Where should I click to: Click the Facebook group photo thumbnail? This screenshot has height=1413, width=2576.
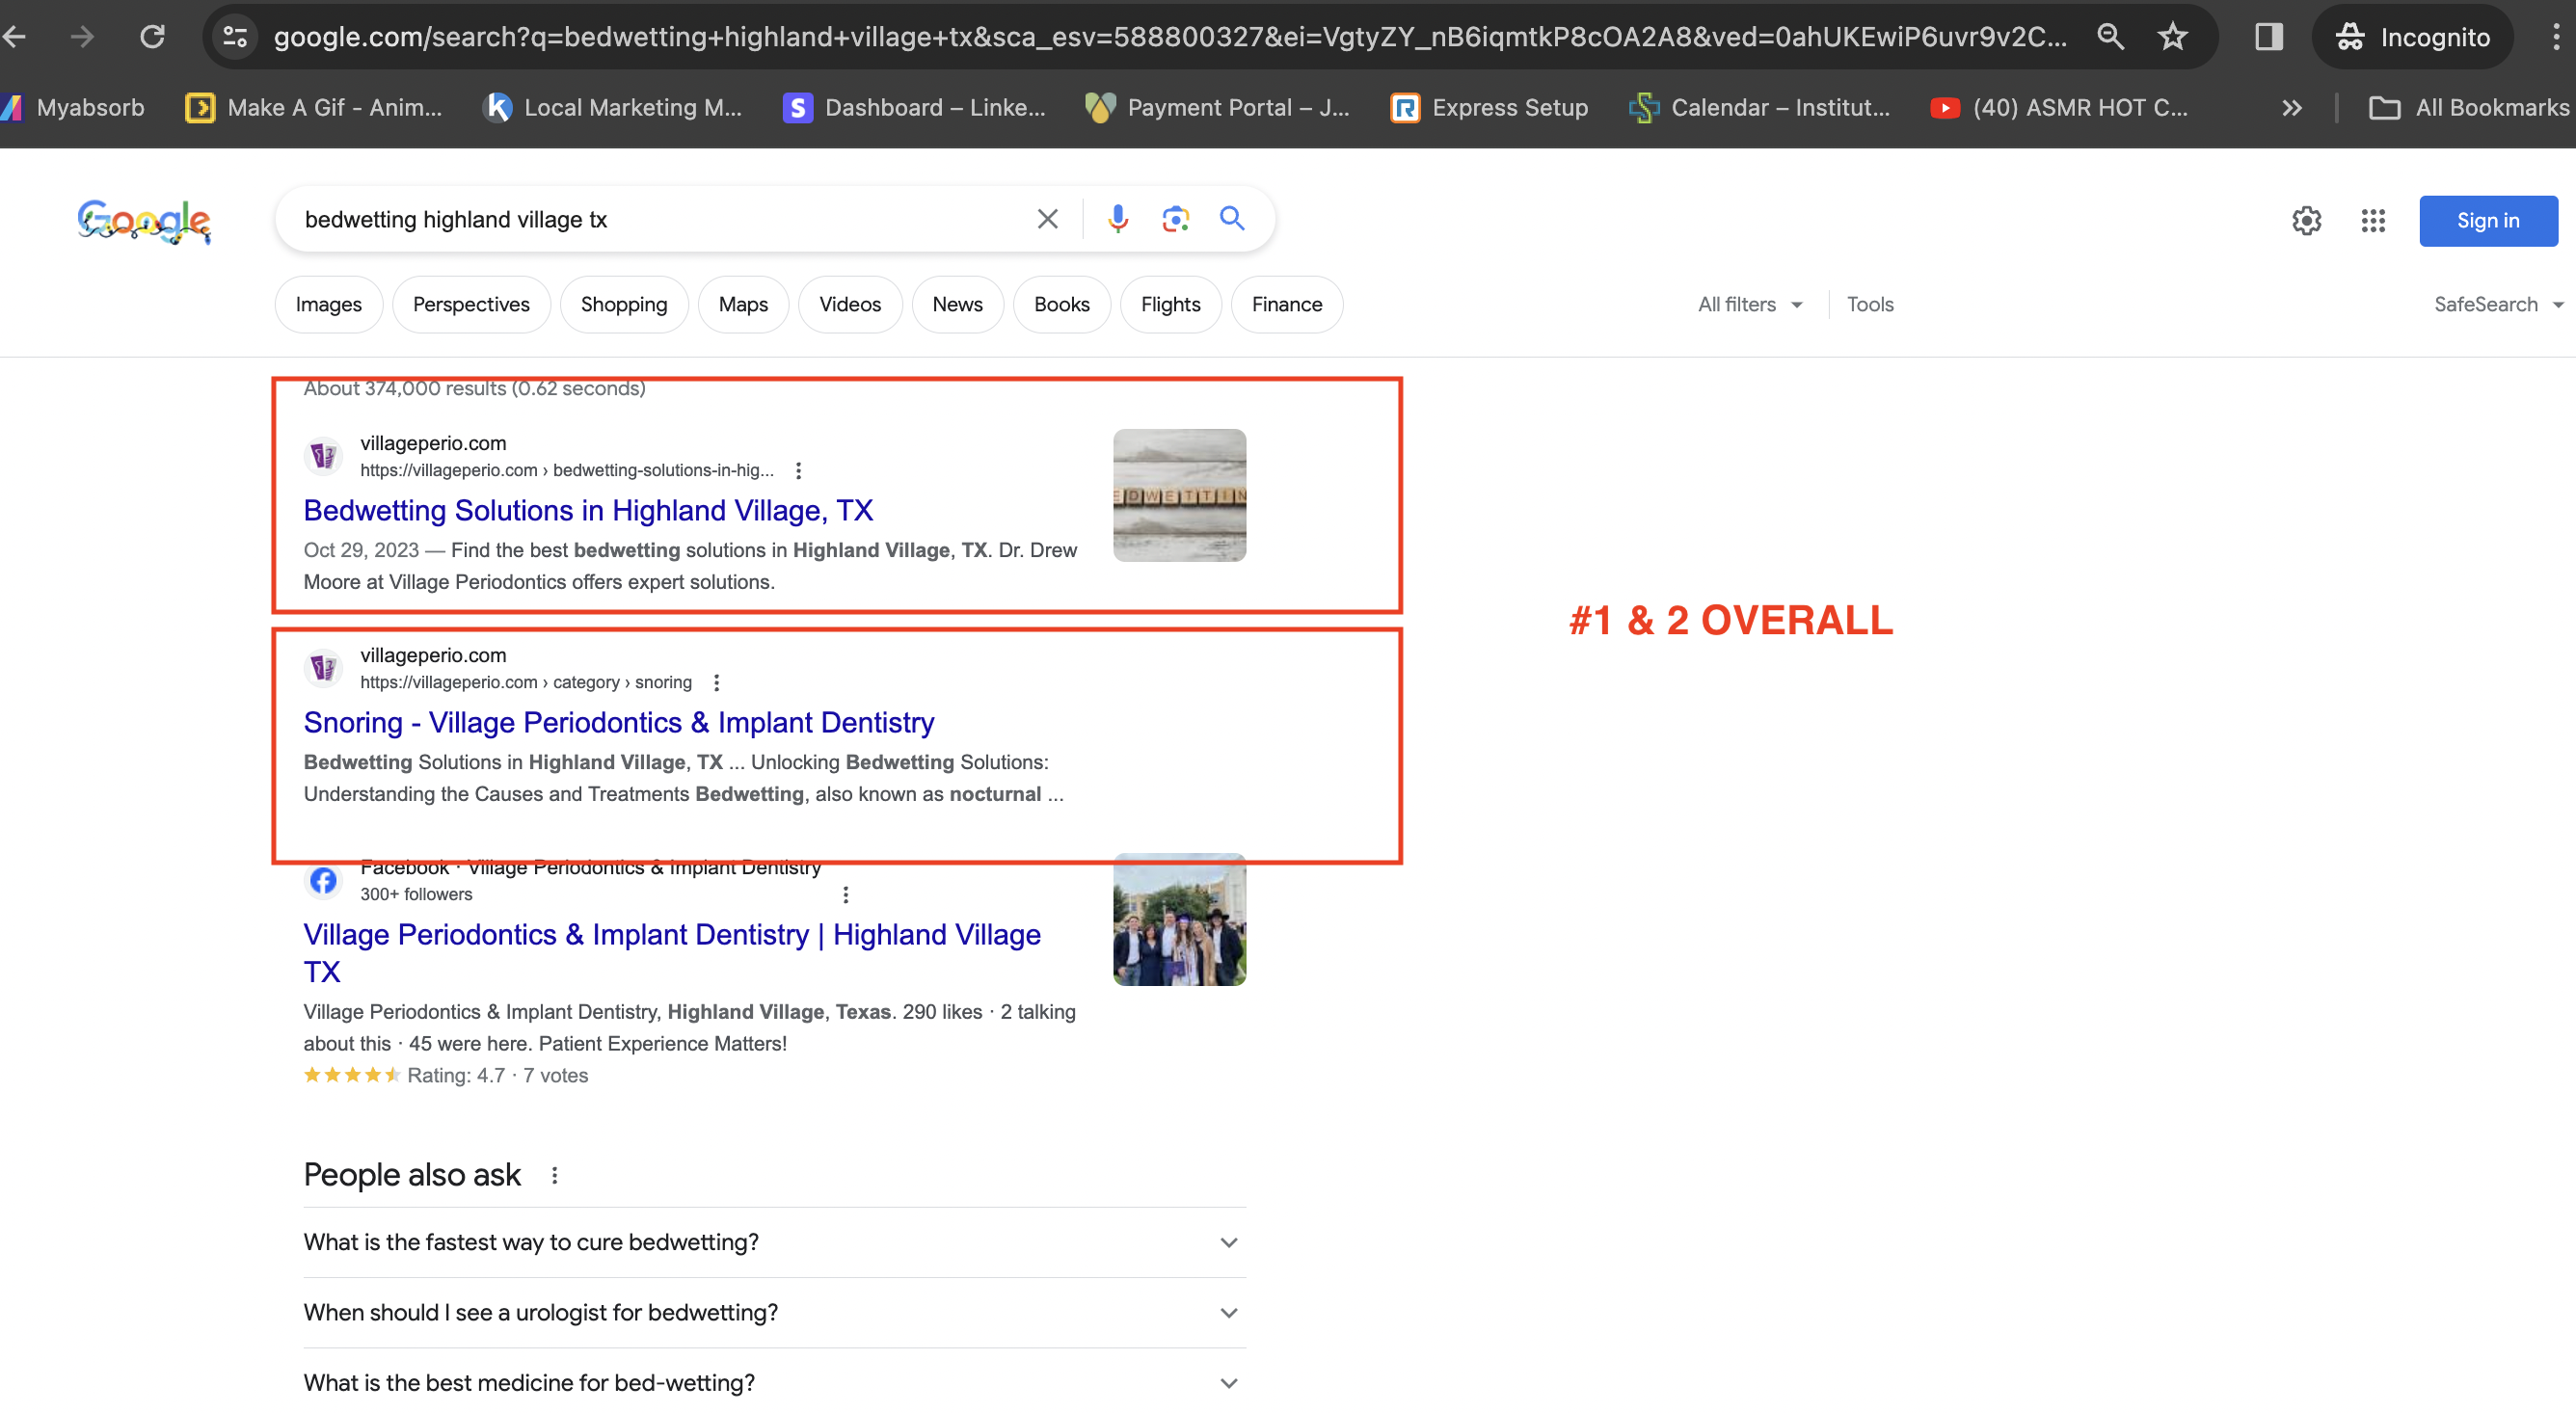[1179, 919]
